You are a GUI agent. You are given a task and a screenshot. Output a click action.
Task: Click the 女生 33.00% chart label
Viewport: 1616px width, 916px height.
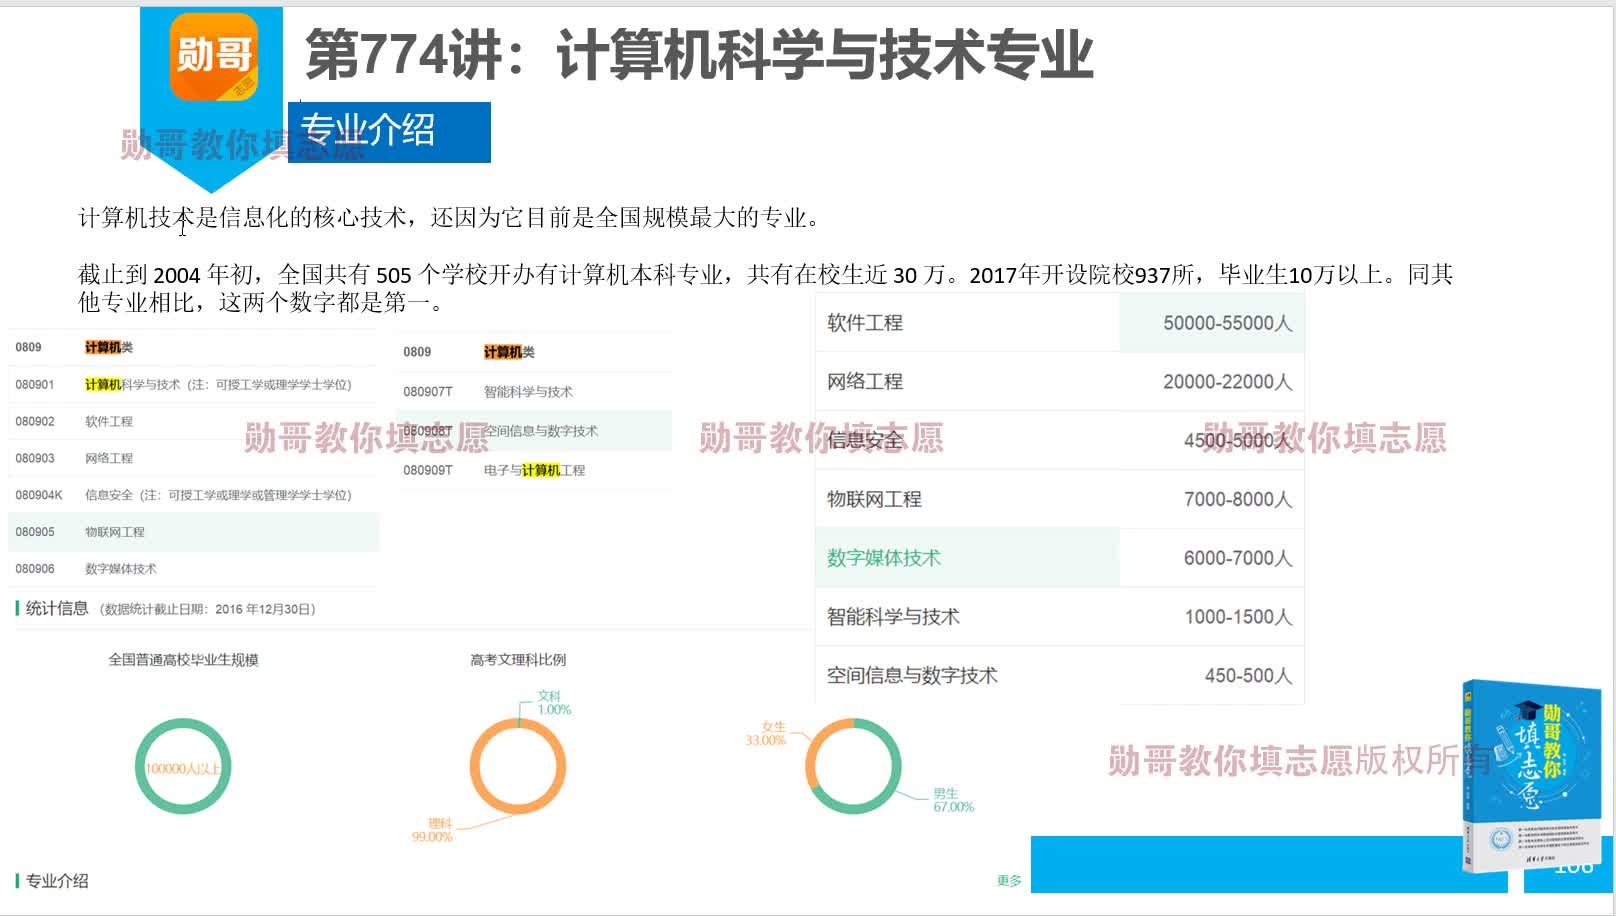pyautogui.click(x=766, y=734)
